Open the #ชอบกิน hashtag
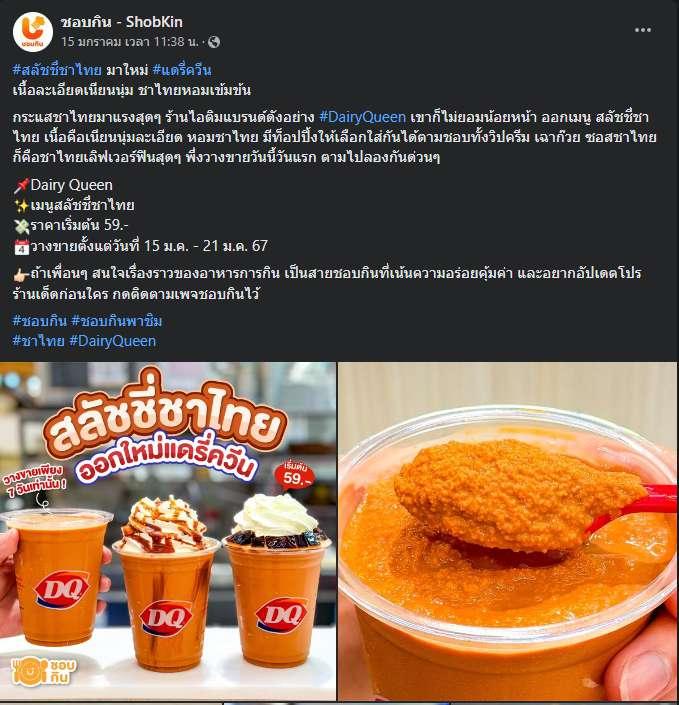This screenshot has height=705, width=679. click(x=40, y=321)
